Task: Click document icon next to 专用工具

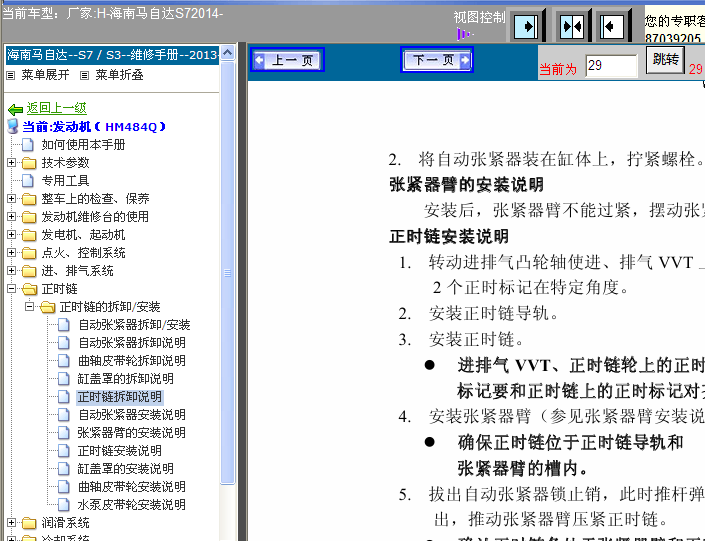Action: click(x=28, y=181)
